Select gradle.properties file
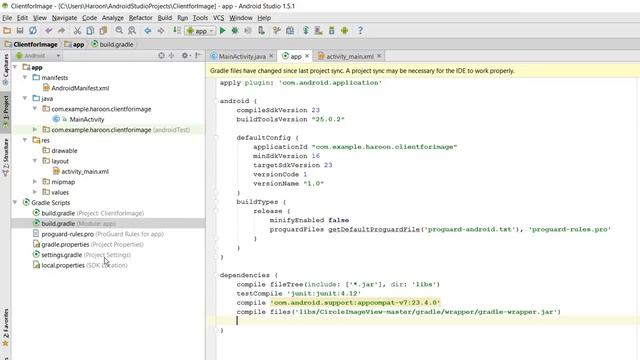This screenshot has height=360, width=640. (x=88, y=244)
